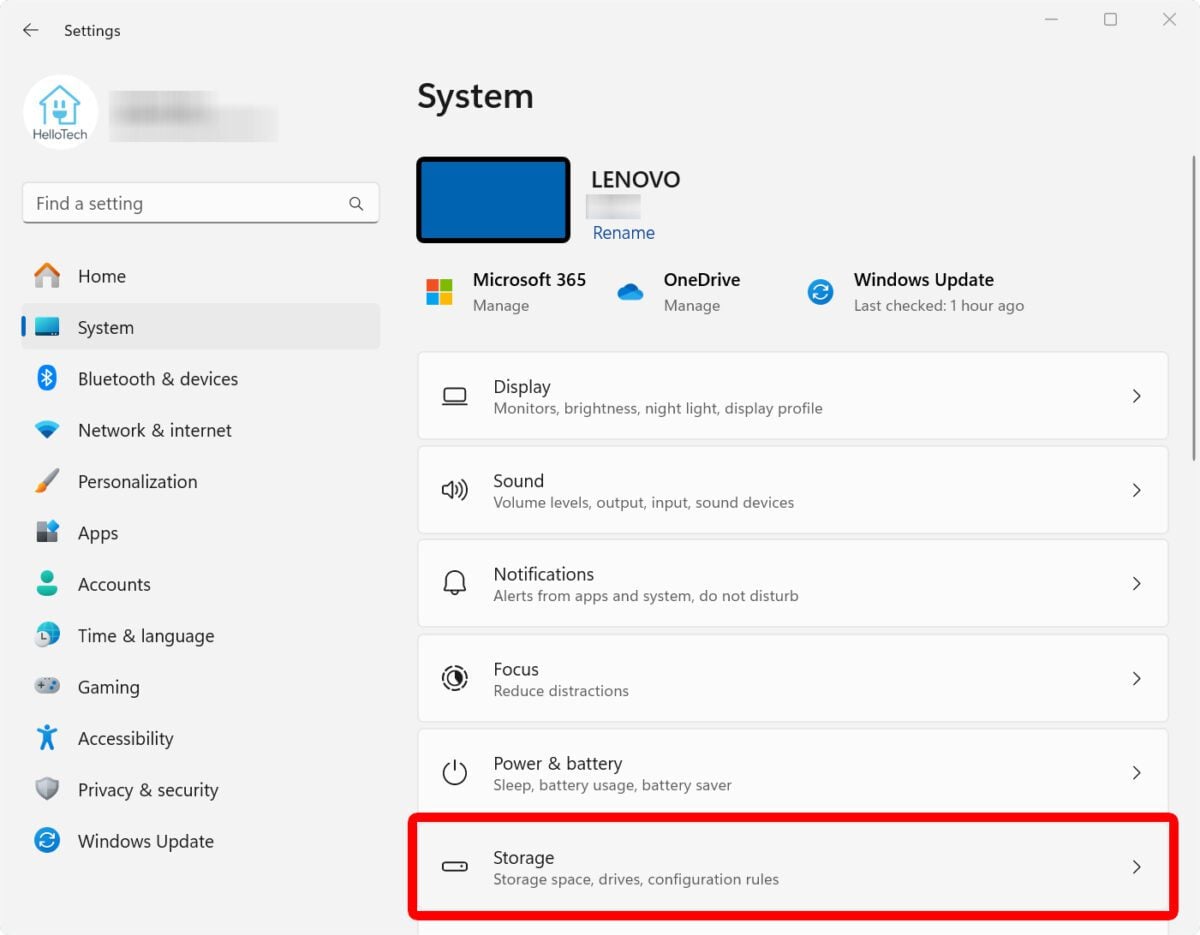Click the Accounts person icon
Screen dimensions: 1200x935
pyautogui.click(x=48, y=584)
